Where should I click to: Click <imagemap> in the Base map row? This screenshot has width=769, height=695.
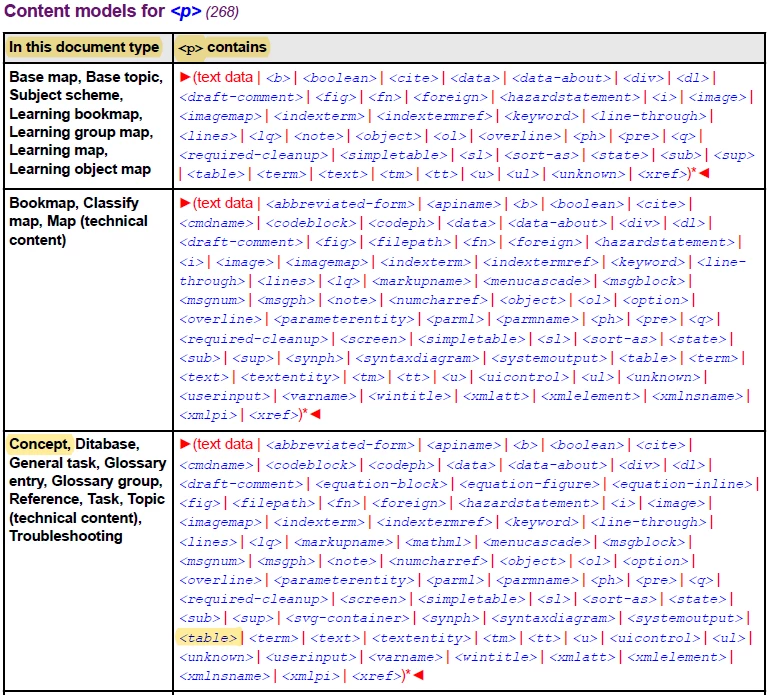(220, 116)
